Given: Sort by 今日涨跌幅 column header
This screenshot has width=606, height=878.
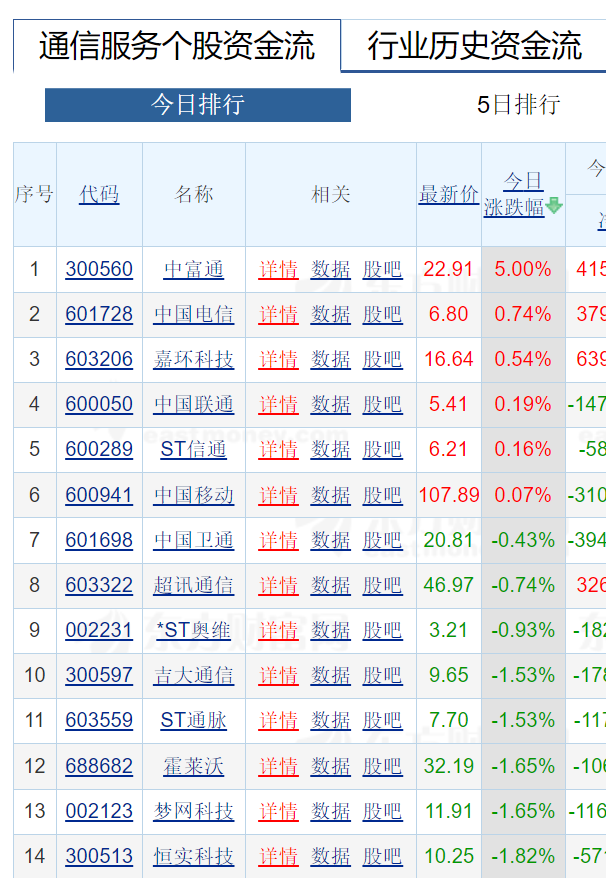Looking at the screenshot, I should click(515, 194).
